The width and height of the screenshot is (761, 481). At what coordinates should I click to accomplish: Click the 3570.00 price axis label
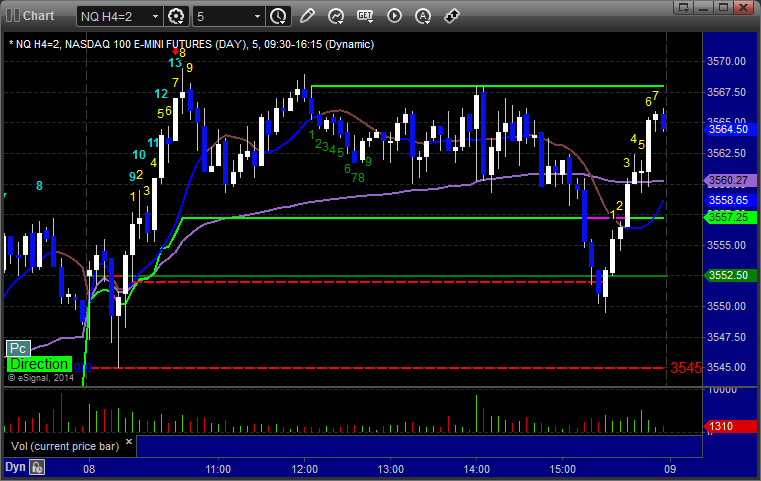[x=726, y=61]
